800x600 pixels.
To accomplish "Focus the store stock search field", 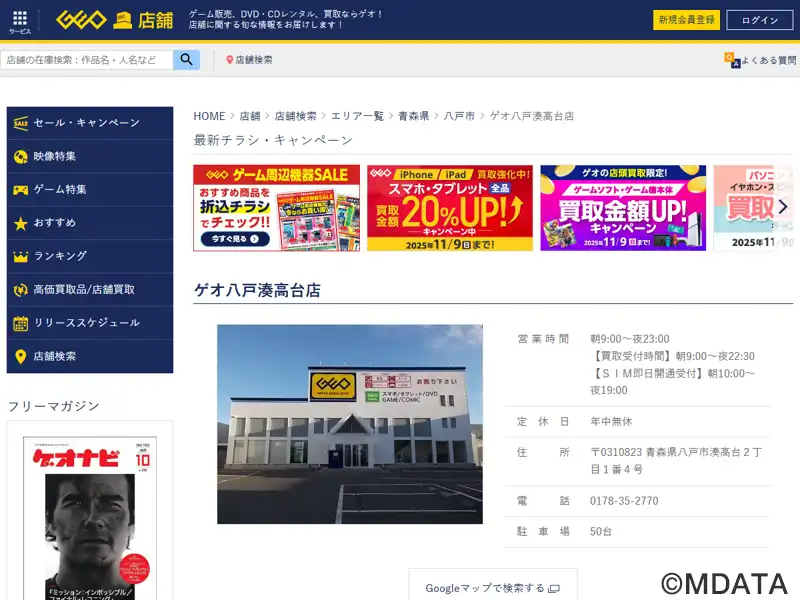I will 87,60.
